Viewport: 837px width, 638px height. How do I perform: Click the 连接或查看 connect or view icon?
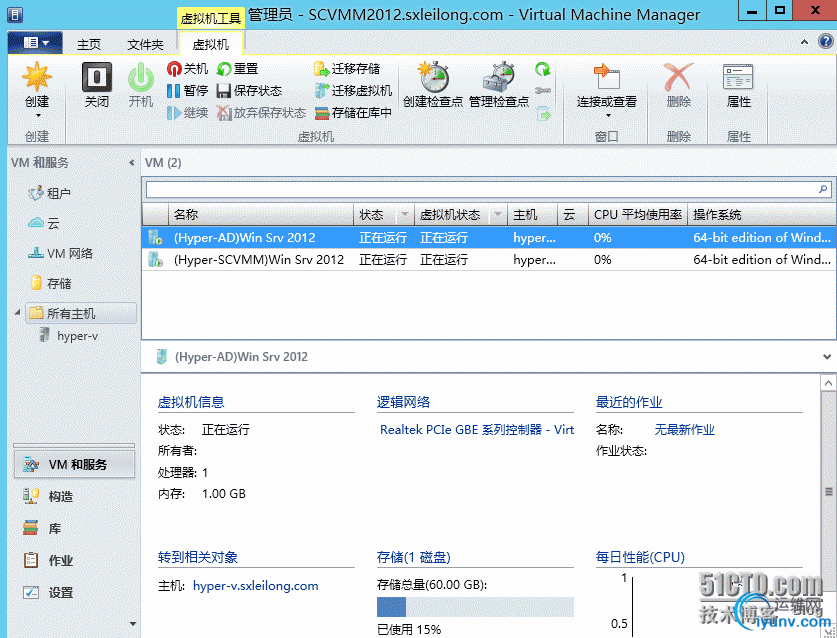pos(606,76)
